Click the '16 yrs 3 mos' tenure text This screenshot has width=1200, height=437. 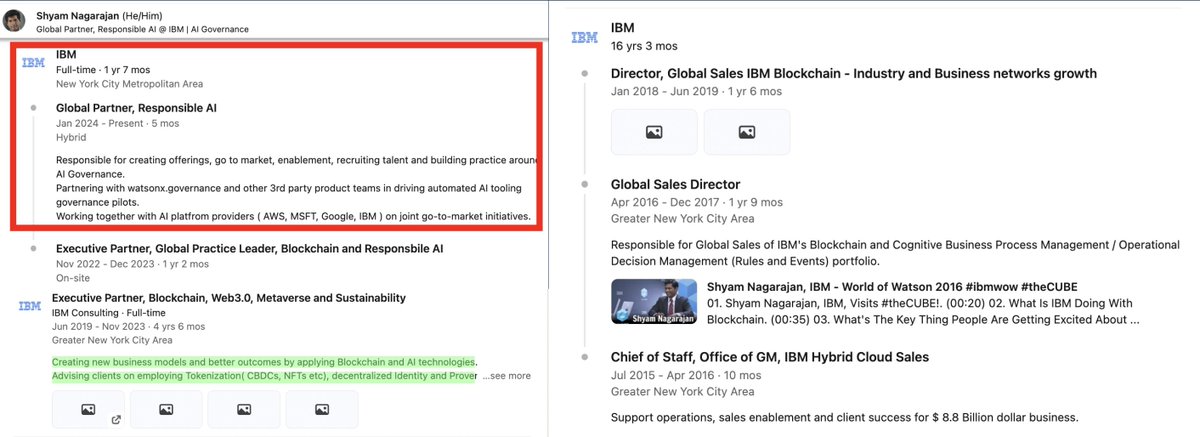[644, 46]
